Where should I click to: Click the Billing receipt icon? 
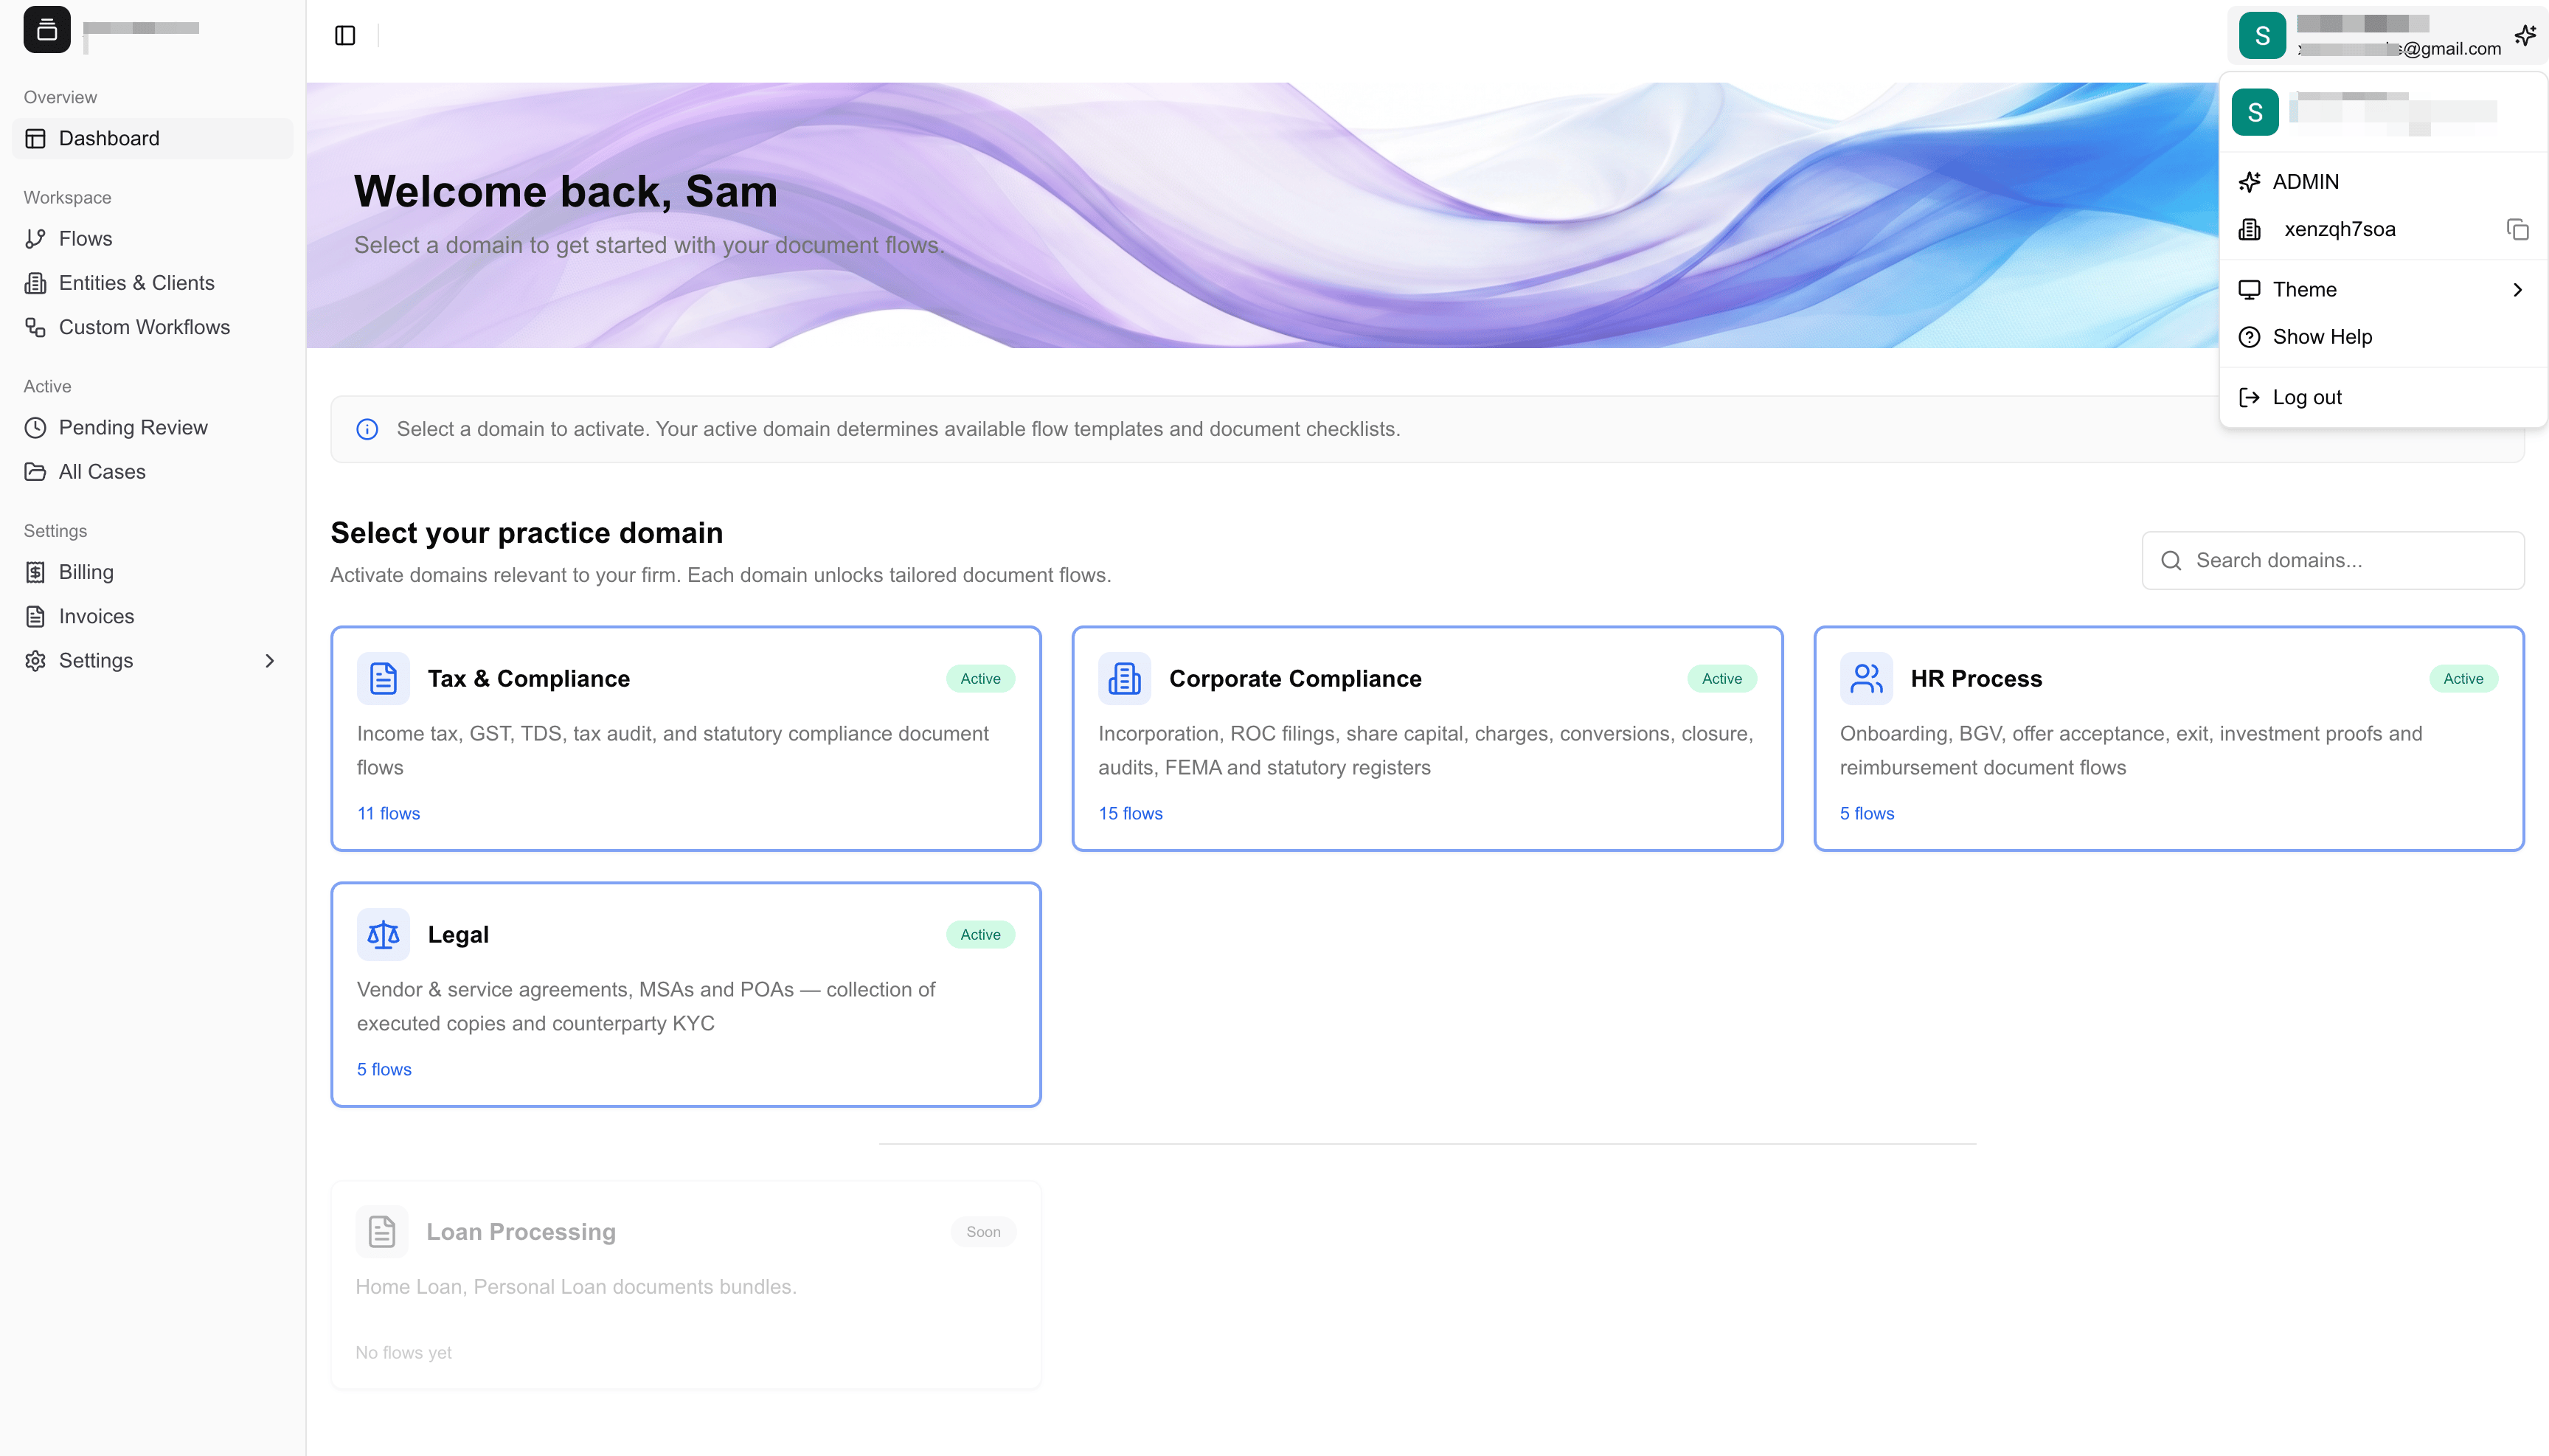36,572
